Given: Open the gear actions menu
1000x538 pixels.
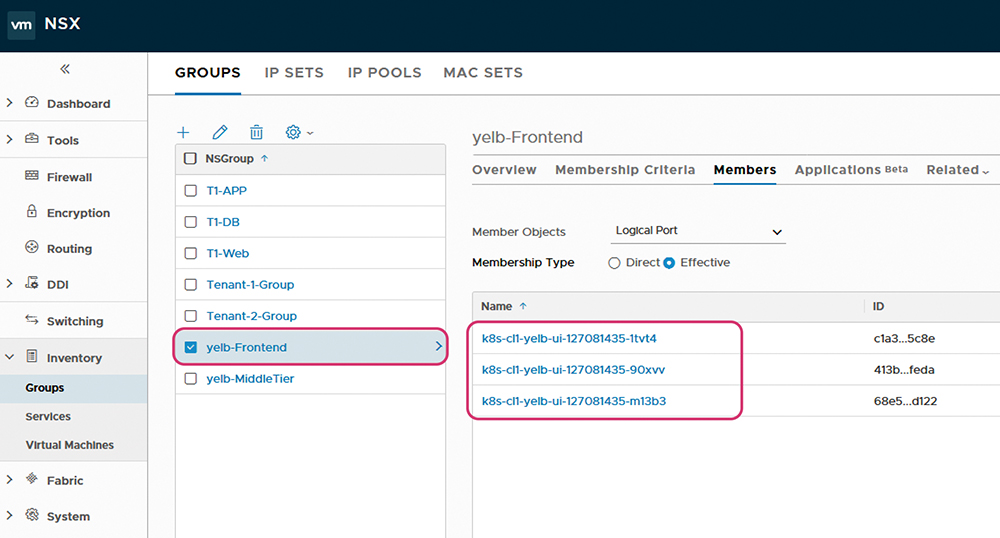Looking at the screenshot, I should 299,133.
